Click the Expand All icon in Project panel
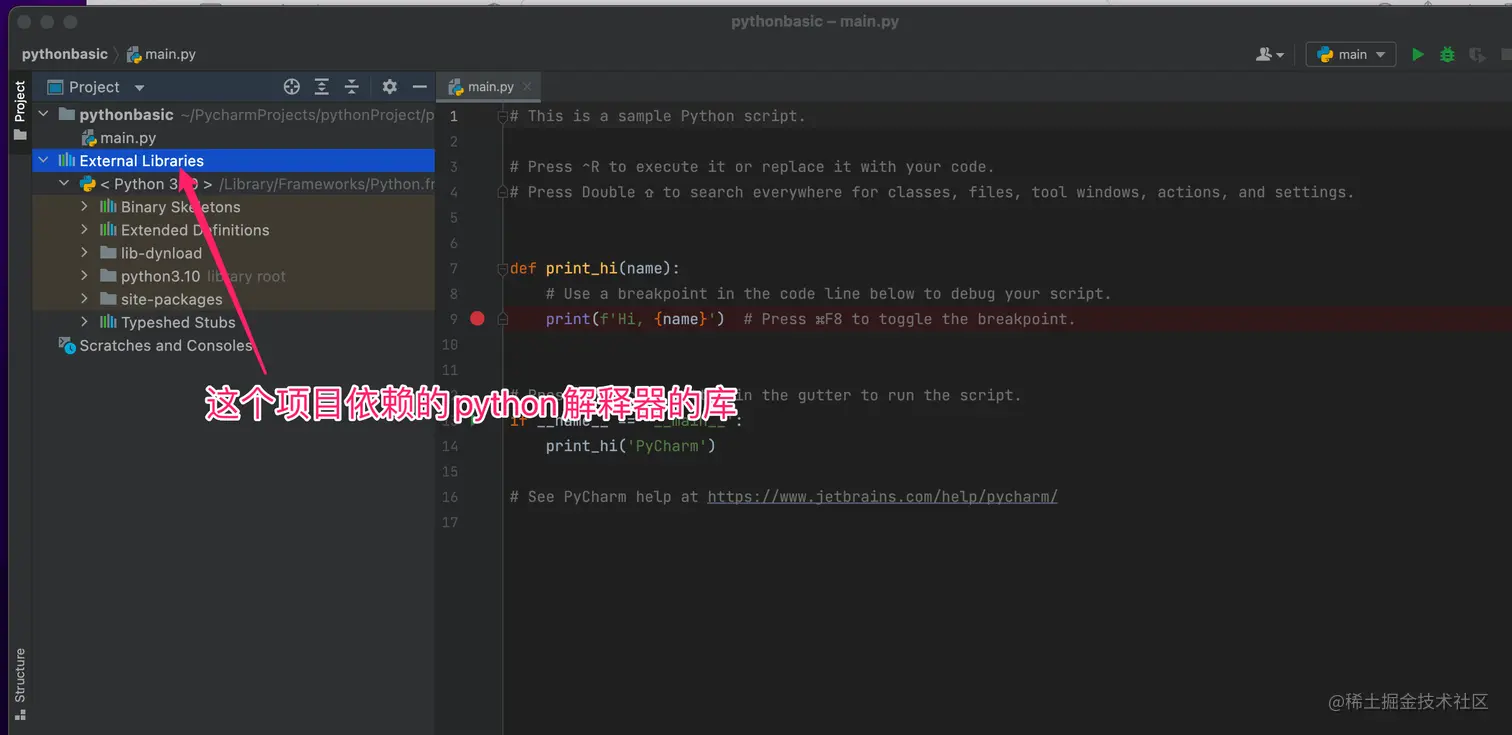Screen dimensions: 1512x735 click(x=322, y=87)
